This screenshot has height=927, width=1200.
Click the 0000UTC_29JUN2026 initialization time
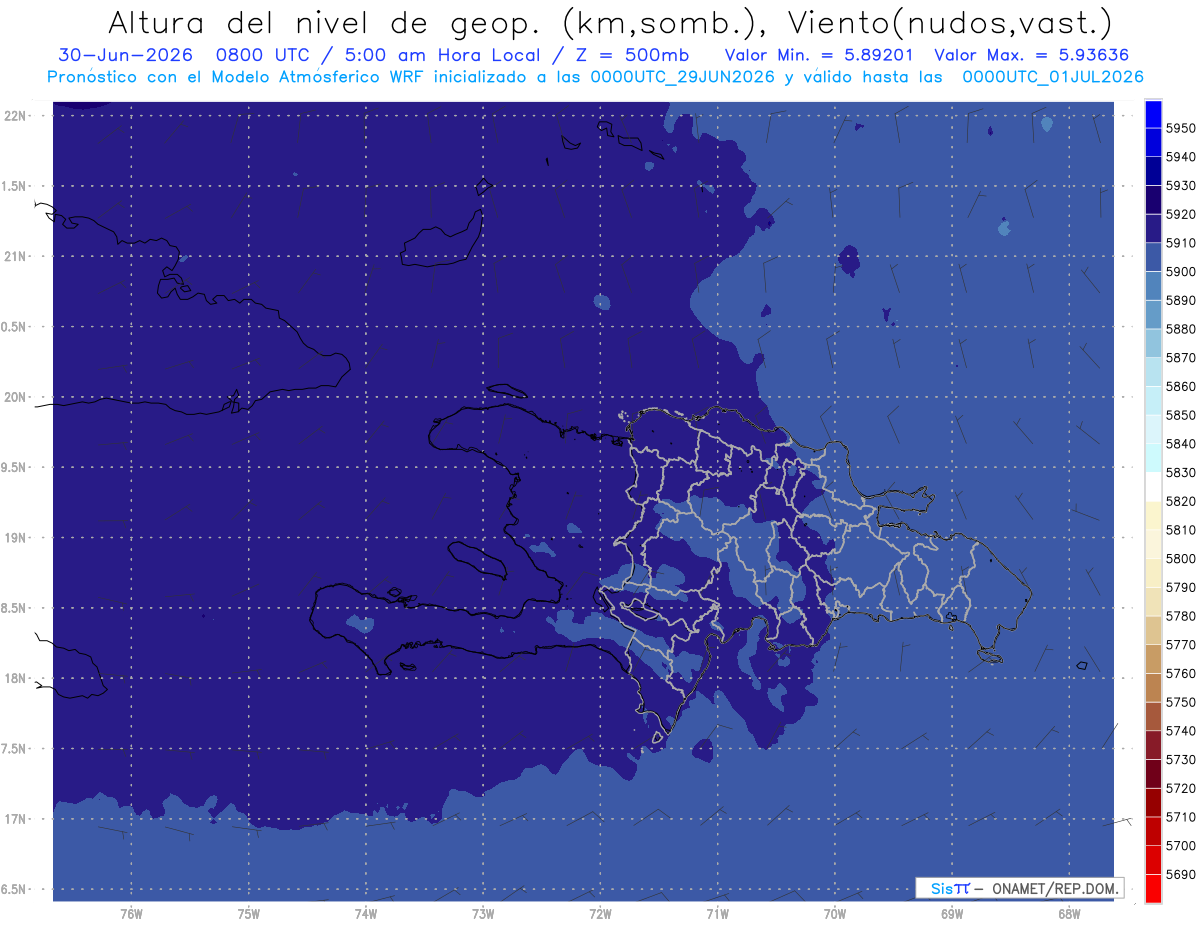pyautogui.click(x=683, y=77)
